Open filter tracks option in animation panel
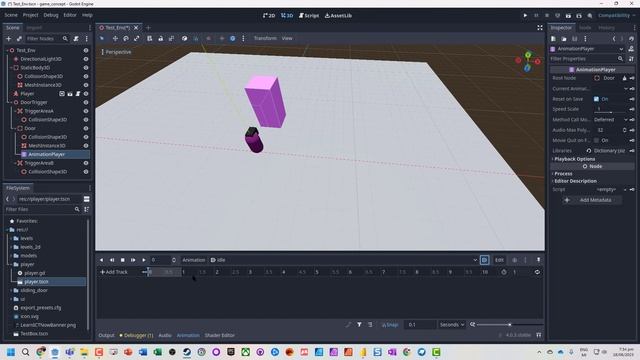Image resolution: width=640 pixels, height=360 pixels. click(x=359, y=325)
